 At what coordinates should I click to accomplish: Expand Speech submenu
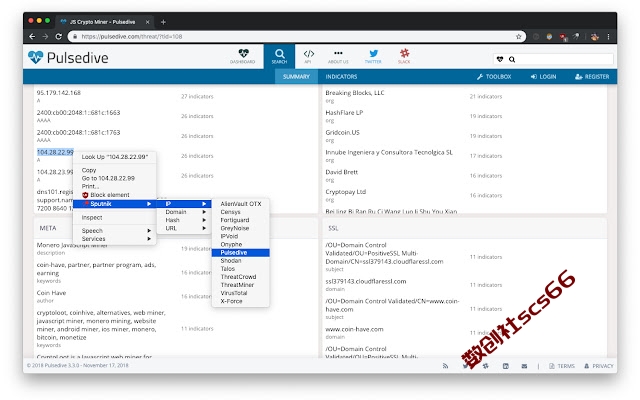point(115,231)
